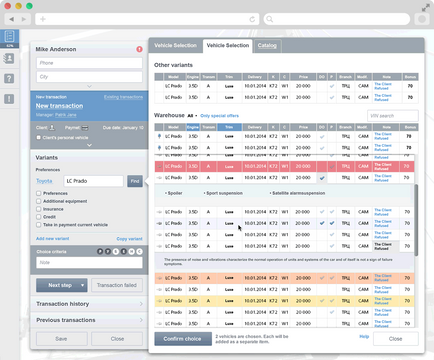Expand Transaction history section
Viewport: 434px width, 360px height.
89,304
